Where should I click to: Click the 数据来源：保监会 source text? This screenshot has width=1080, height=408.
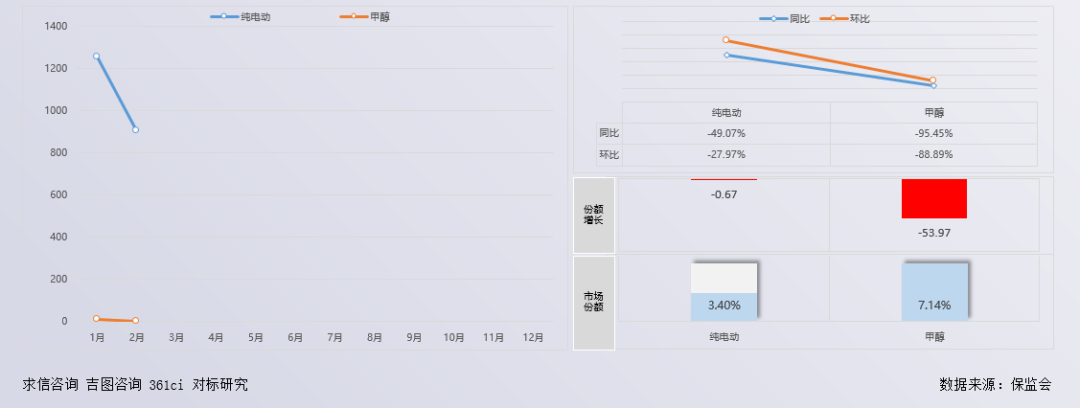tap(995, 384)
